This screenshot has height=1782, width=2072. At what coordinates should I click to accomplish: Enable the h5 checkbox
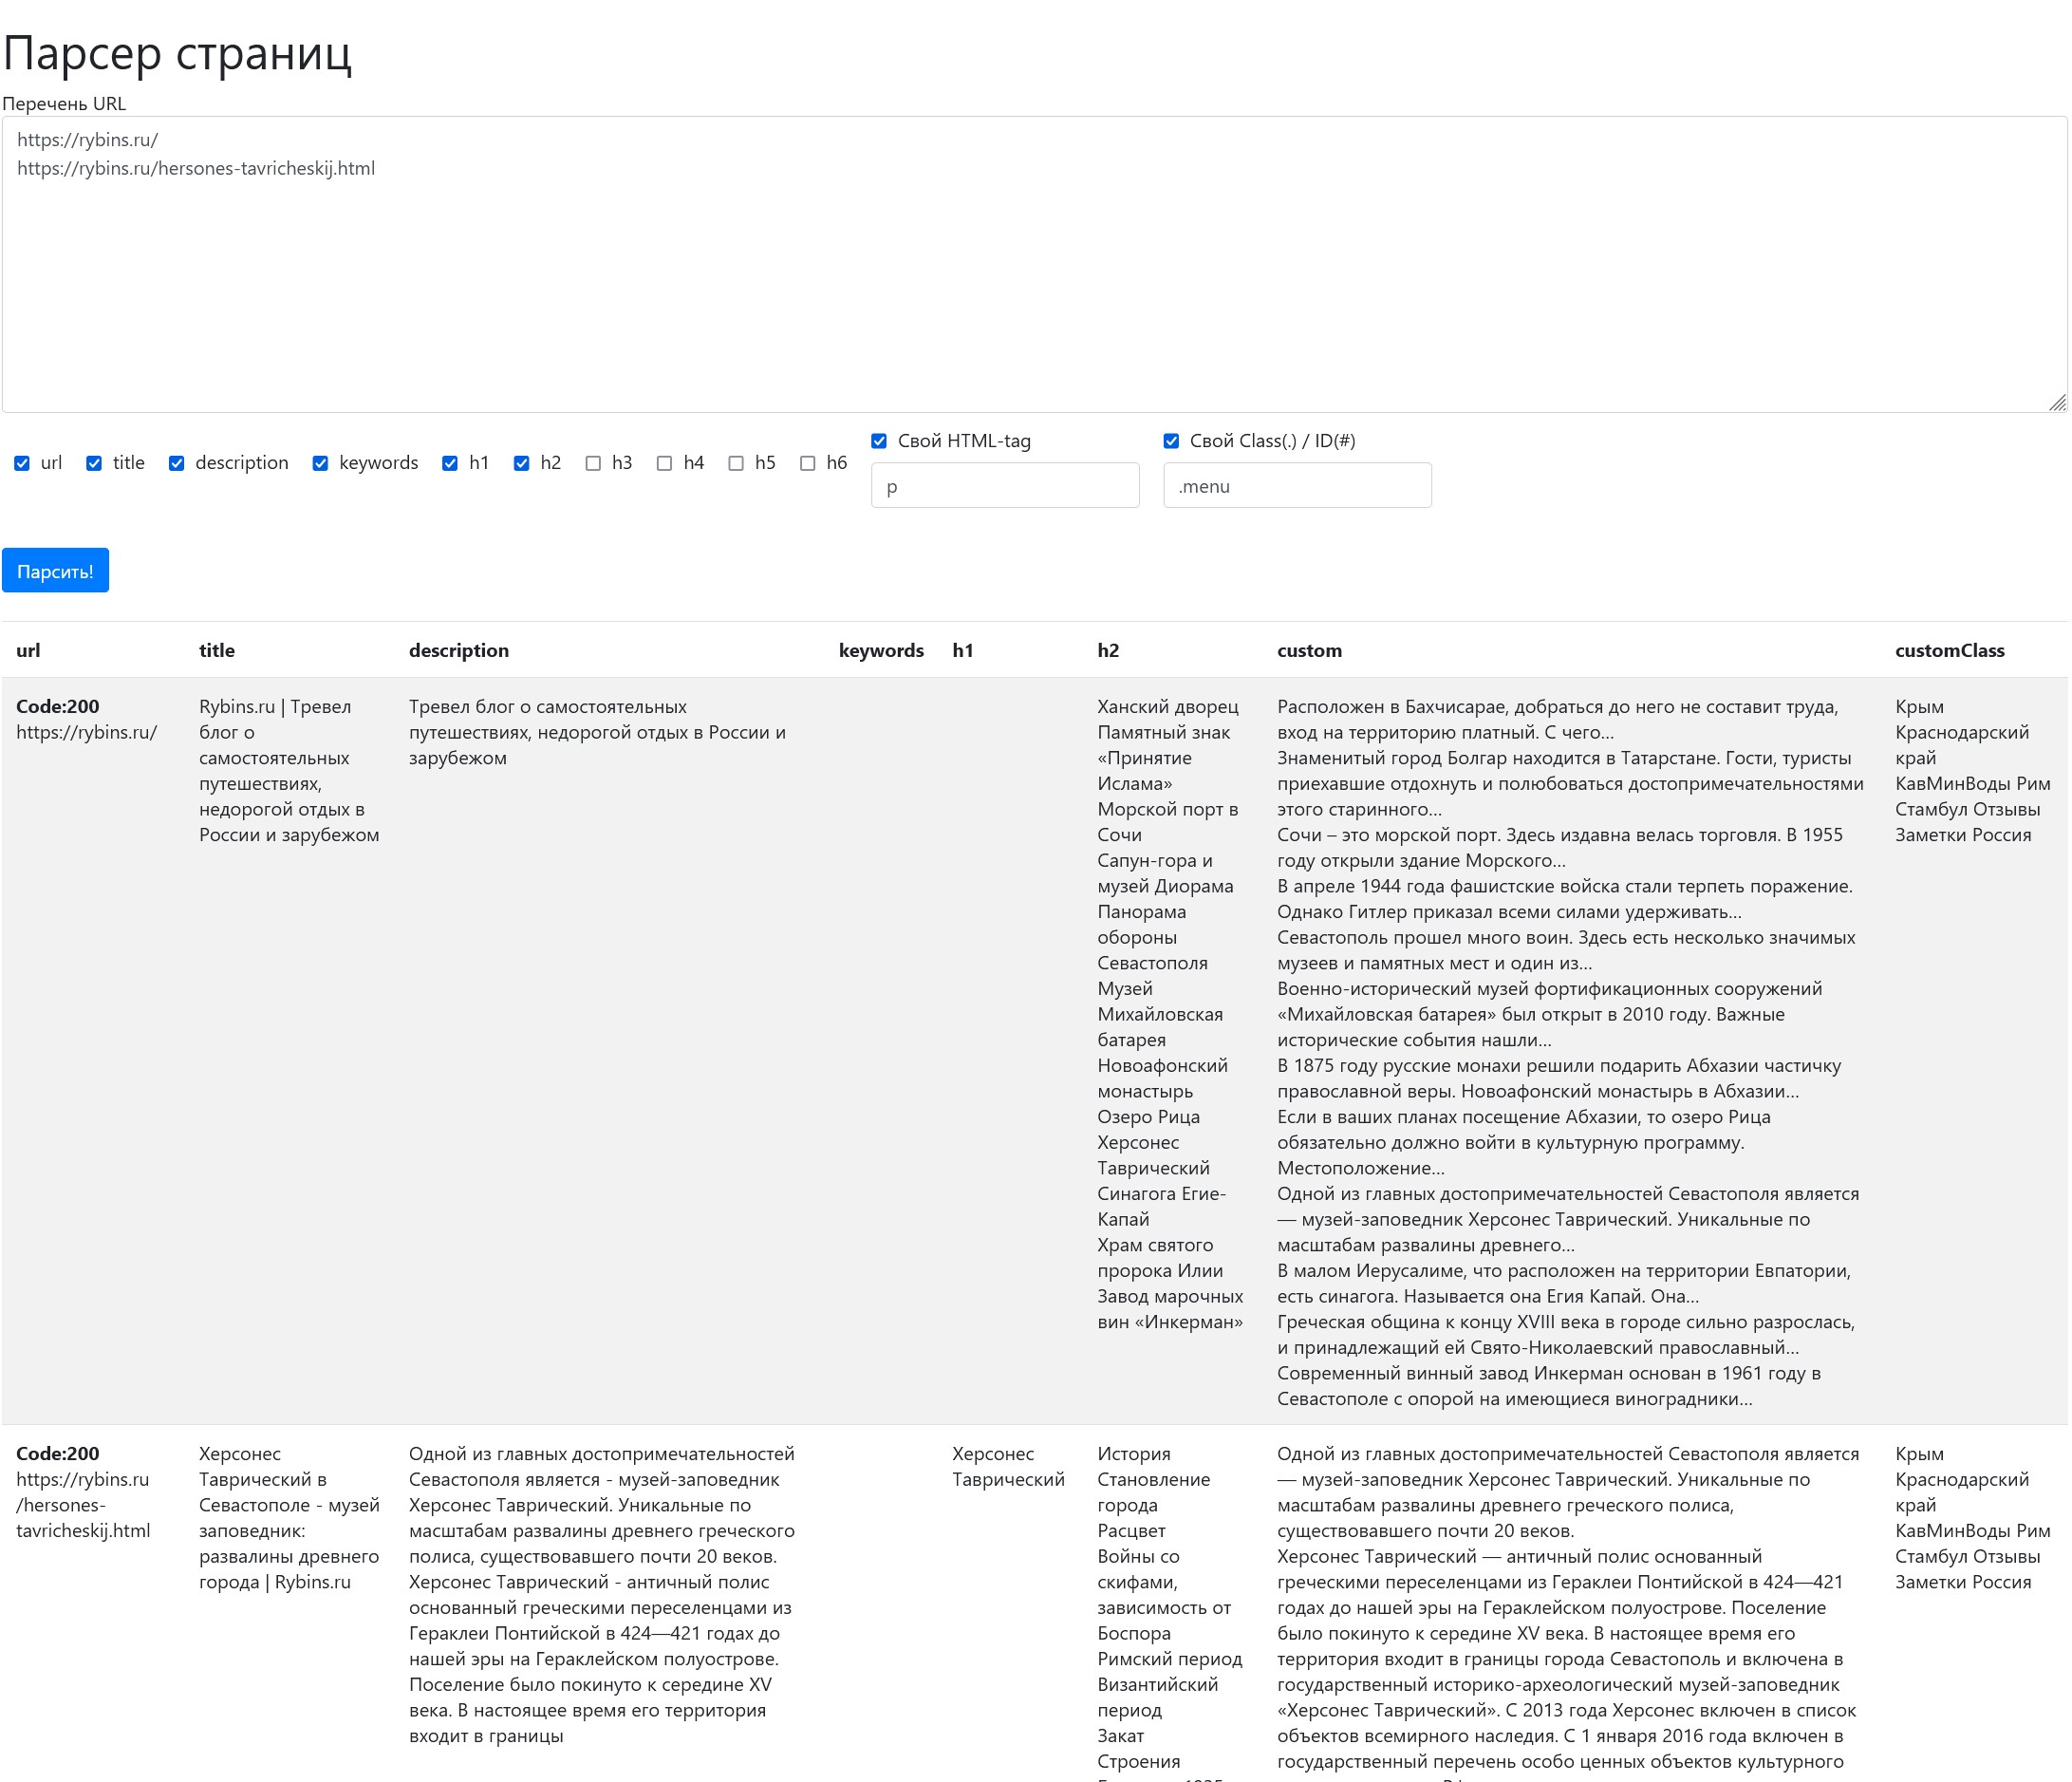point(736,463)
